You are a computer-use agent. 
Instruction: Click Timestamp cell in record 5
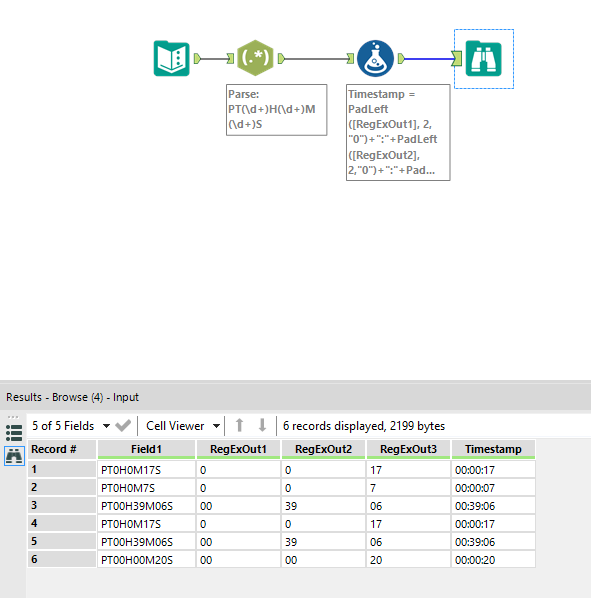493,542
